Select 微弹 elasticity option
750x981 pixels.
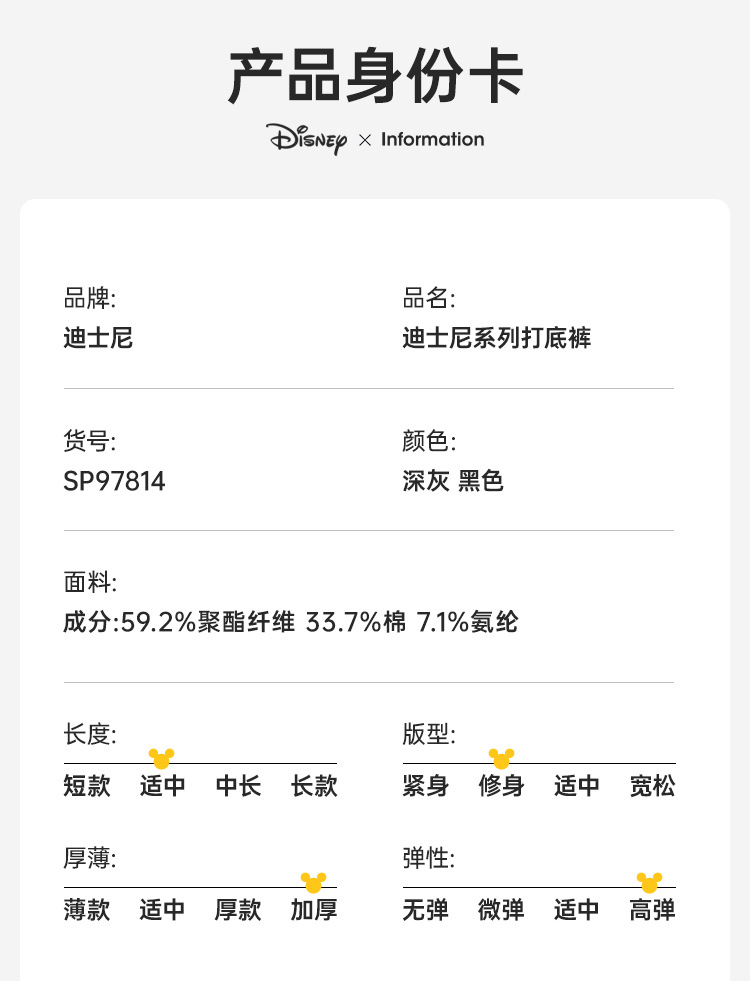[501, 910]
